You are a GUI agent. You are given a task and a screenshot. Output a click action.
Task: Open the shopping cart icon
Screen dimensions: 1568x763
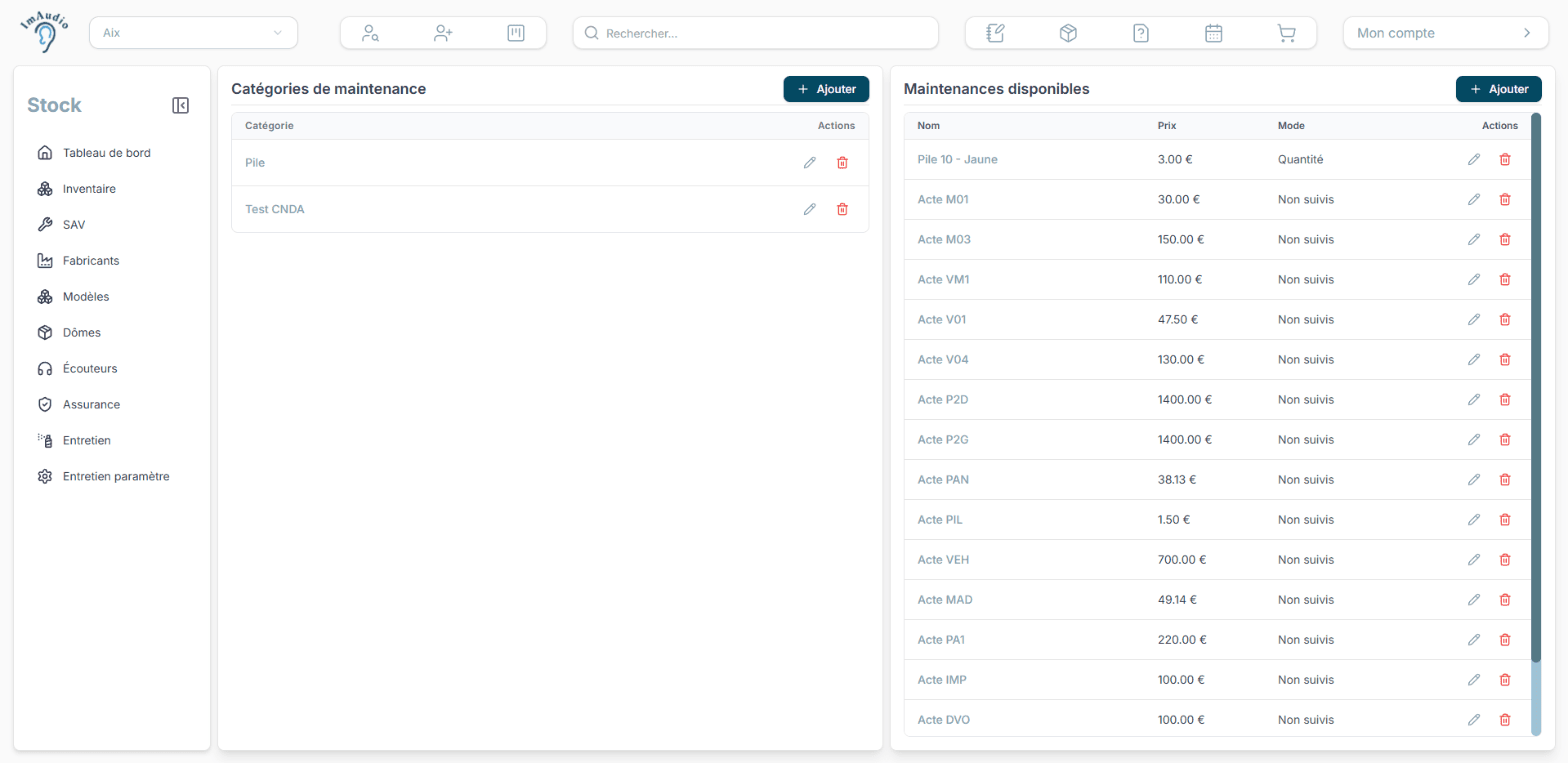point(1286,33)
